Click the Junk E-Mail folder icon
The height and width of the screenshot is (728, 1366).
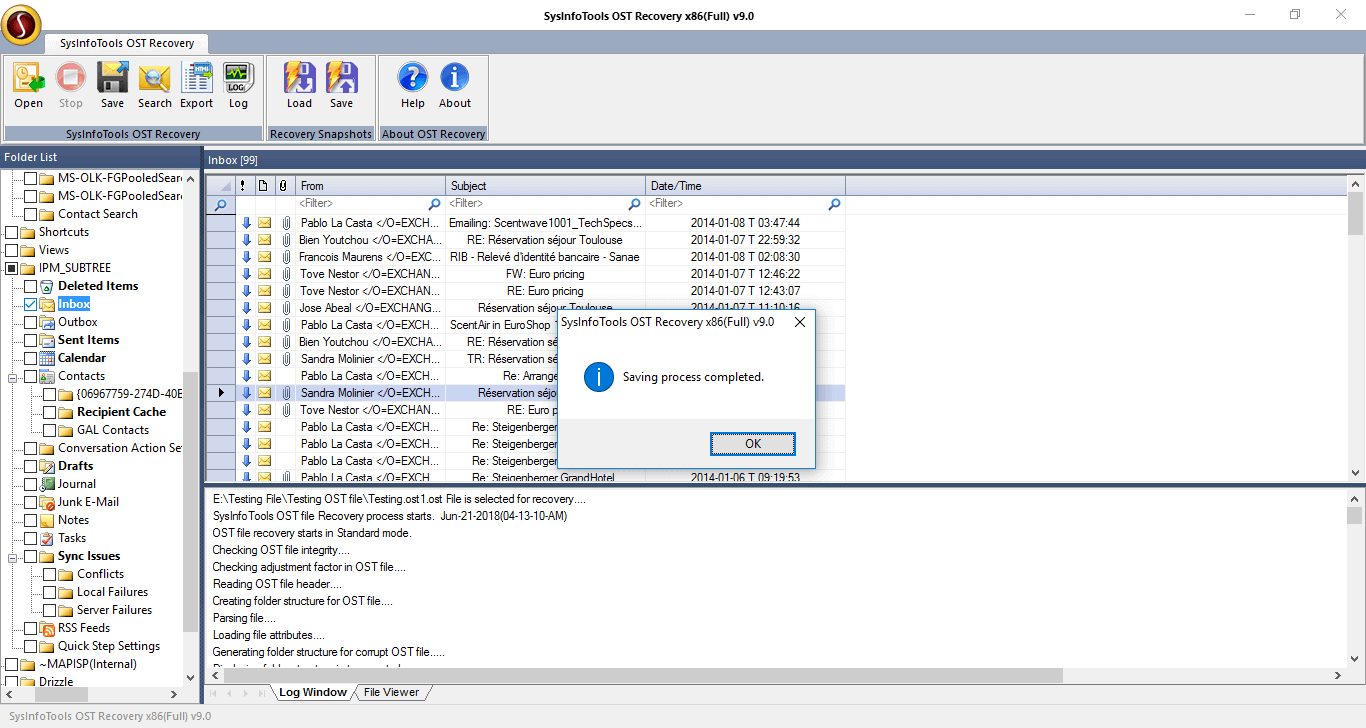tap(47, 502)
